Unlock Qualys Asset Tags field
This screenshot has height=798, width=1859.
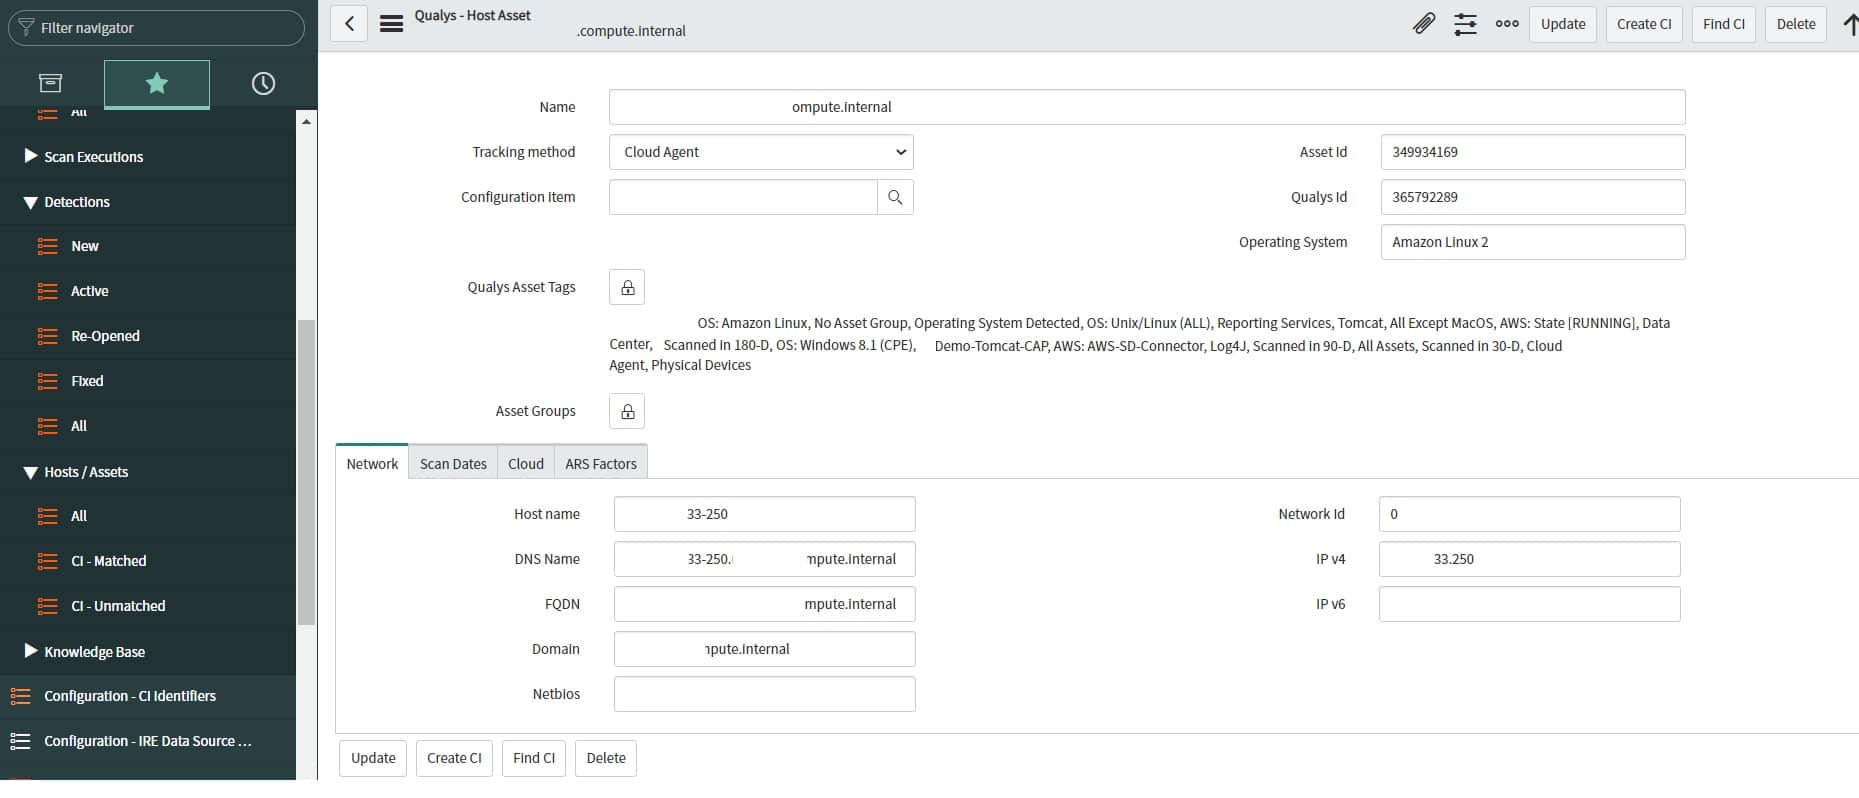pyautogui.click(x=627, y=287)
